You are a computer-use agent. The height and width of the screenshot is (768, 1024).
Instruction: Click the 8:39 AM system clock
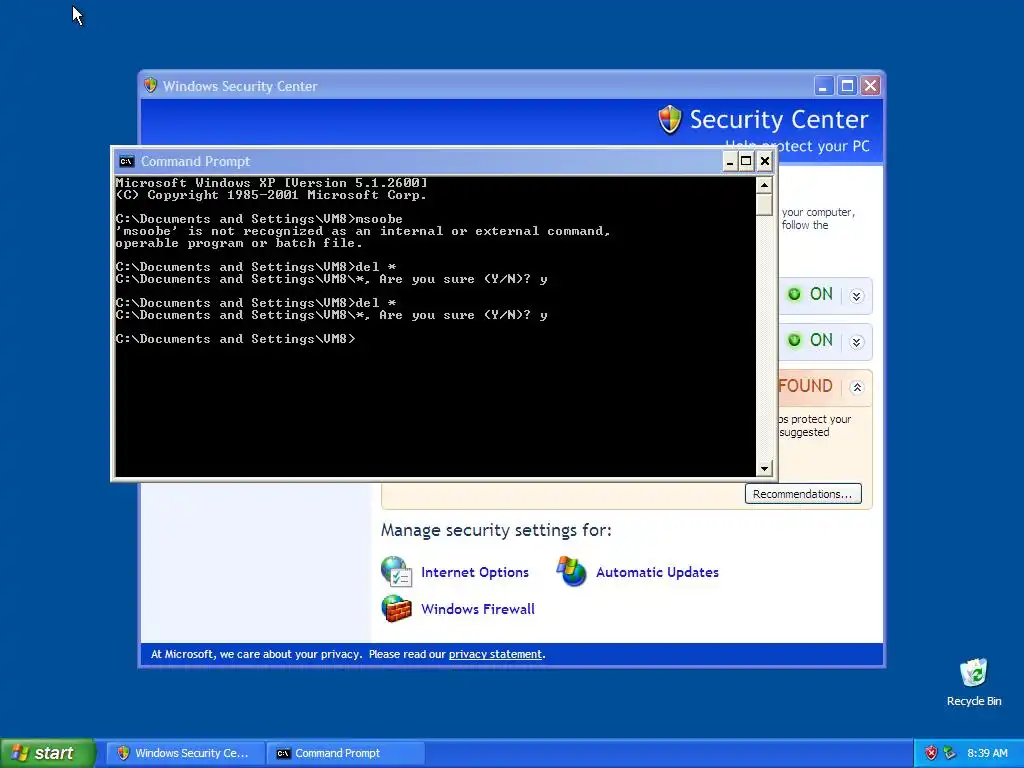click(987, 753)
